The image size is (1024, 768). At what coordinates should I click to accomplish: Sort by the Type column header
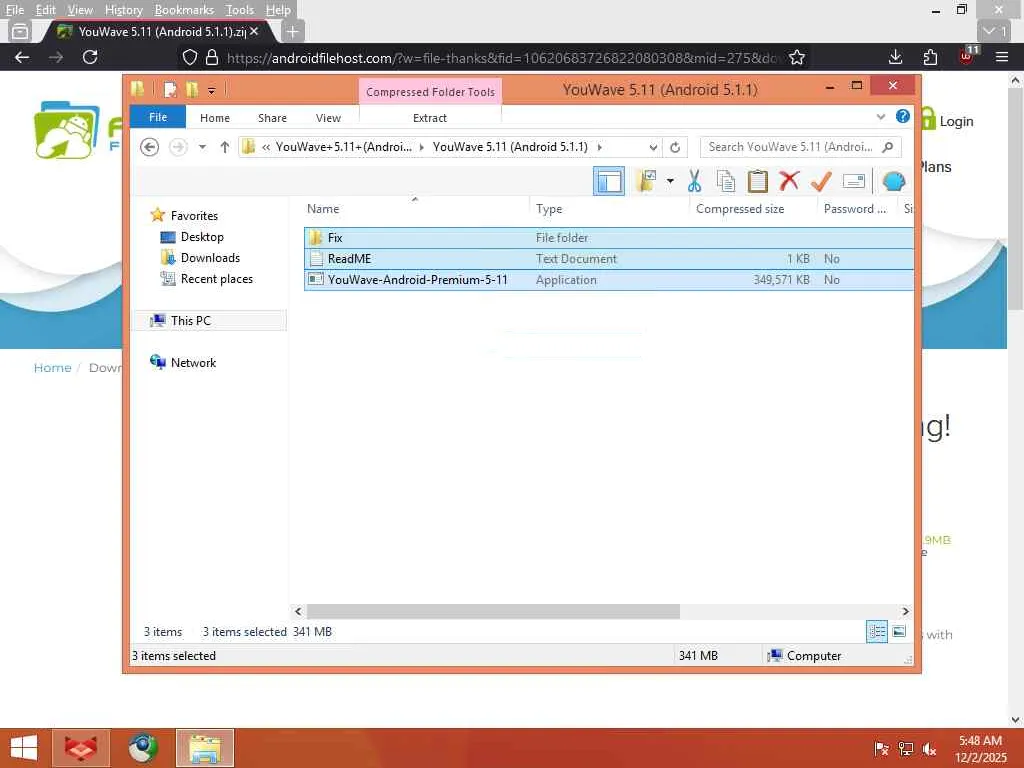[609, 208]
